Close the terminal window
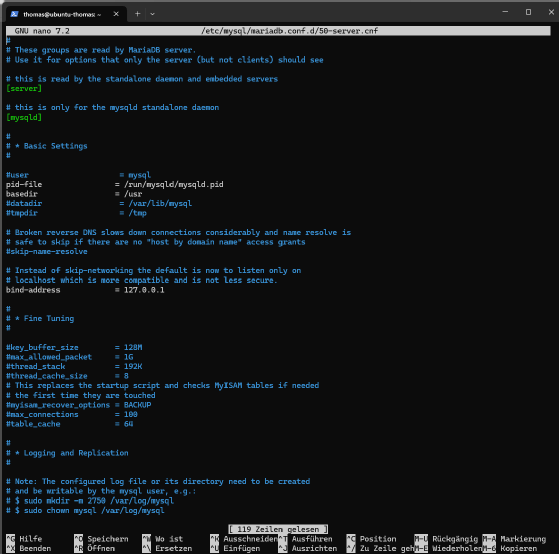 pos(551,12)
